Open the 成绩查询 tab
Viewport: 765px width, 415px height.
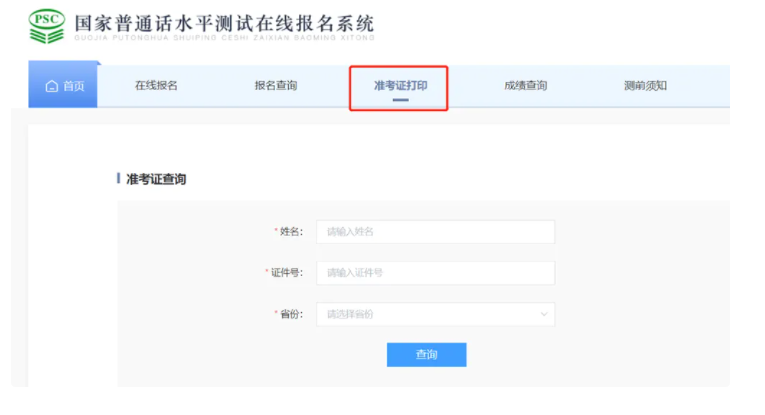tap(526, 86)
